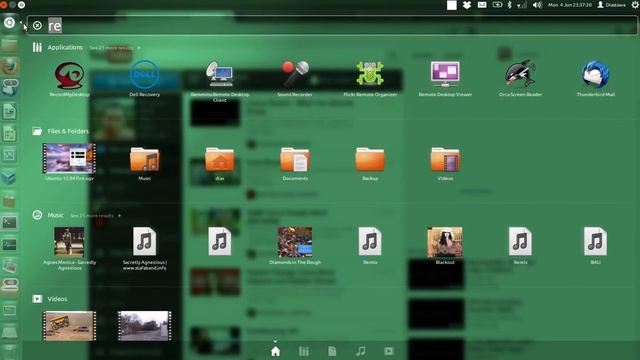Click the Ubuntu dash home button
The image size is (640, 360).
(9, 23)
